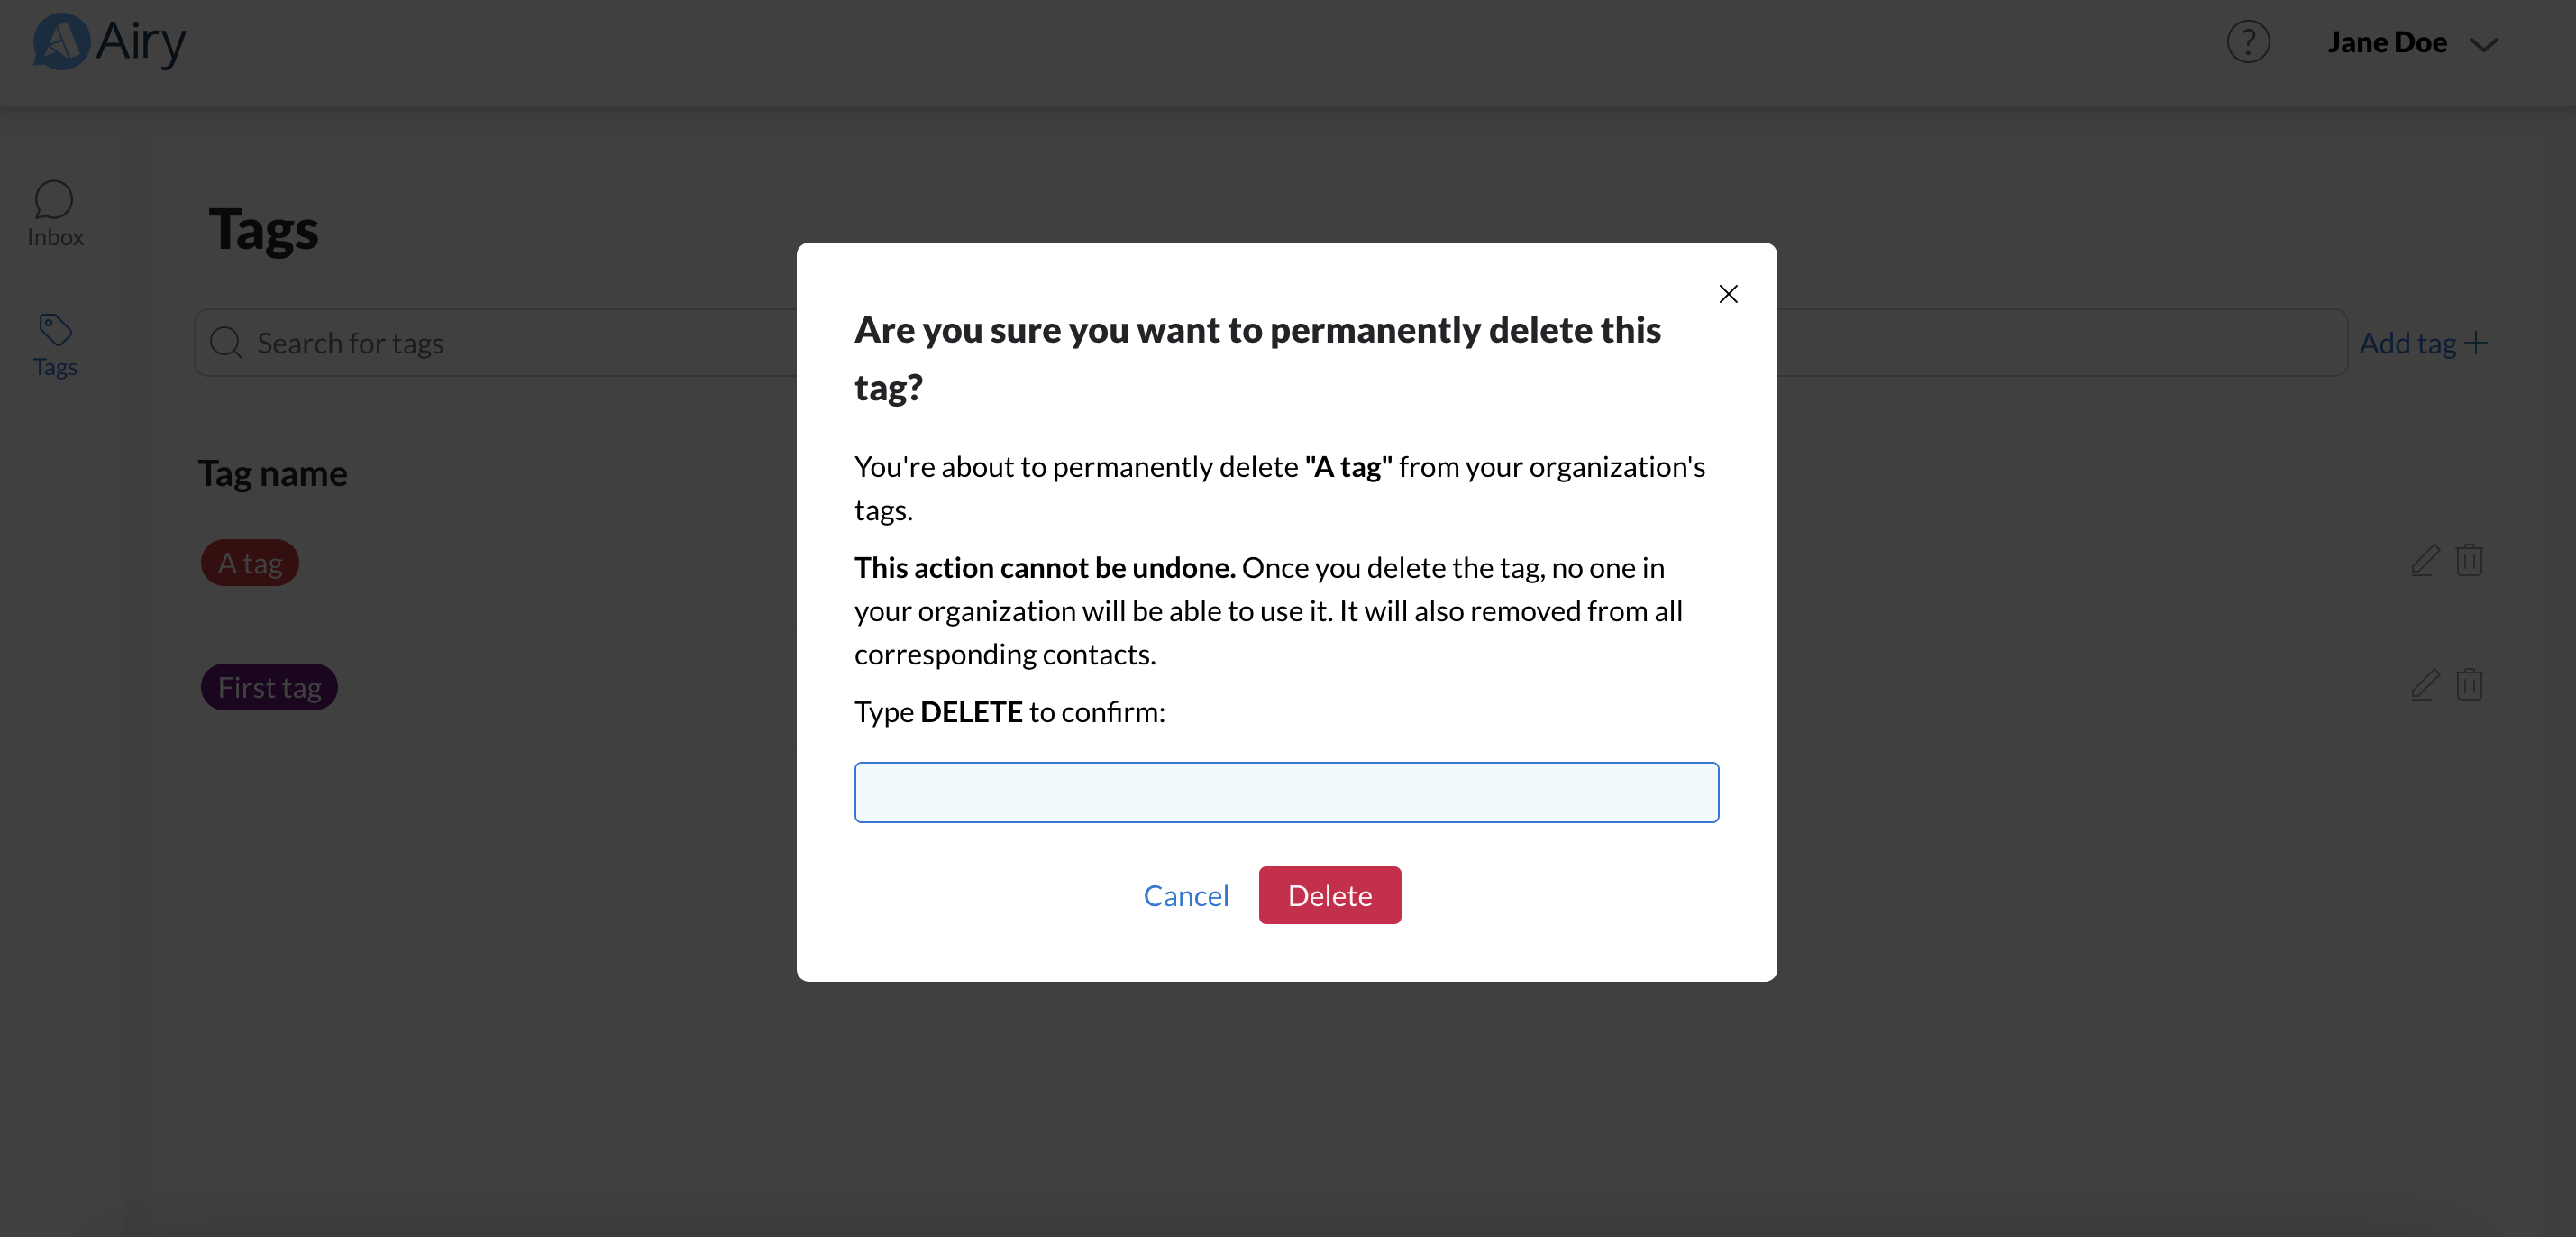Click trash icon for "First tag"
This screenshot has width=2576, height=1237.
(x=2469, y=686)
